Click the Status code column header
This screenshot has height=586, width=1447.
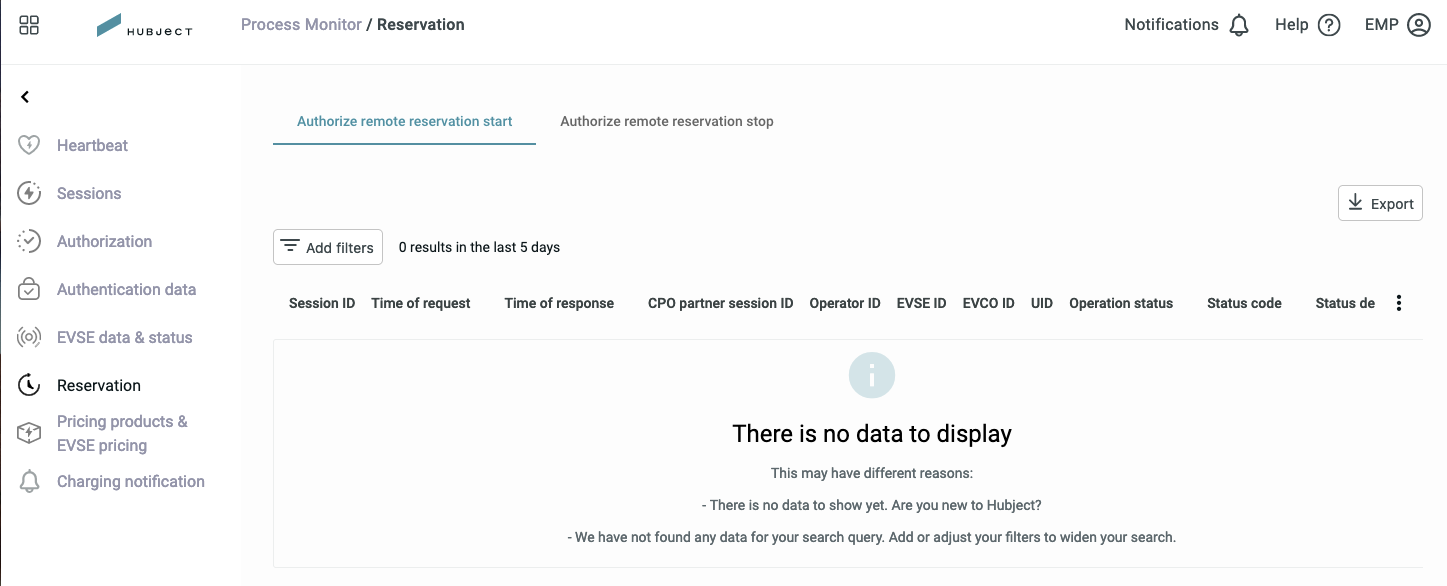click(x=1244, y=303)
